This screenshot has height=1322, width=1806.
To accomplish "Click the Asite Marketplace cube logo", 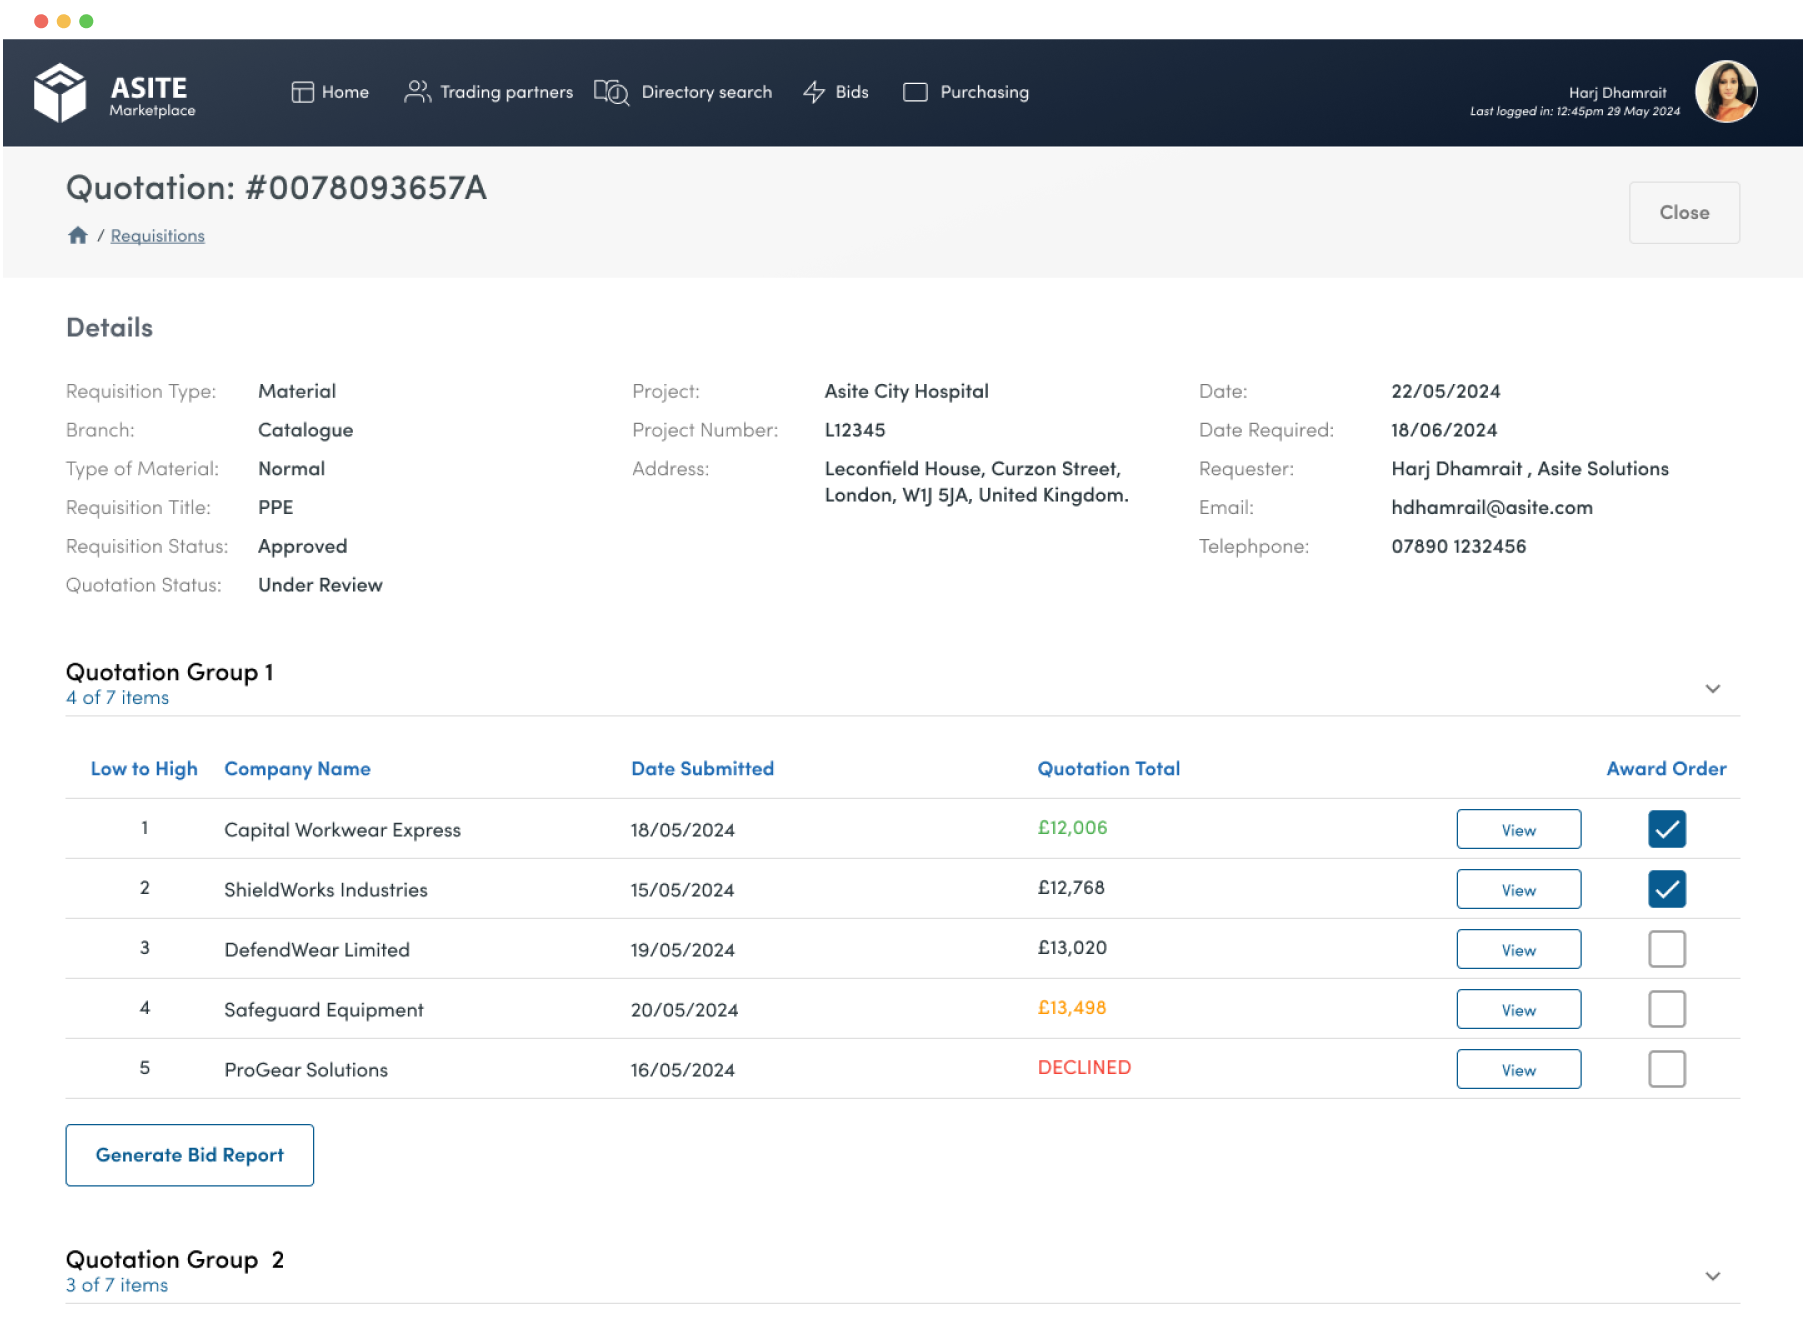I will pyautogui.click(x=60, y=93).
